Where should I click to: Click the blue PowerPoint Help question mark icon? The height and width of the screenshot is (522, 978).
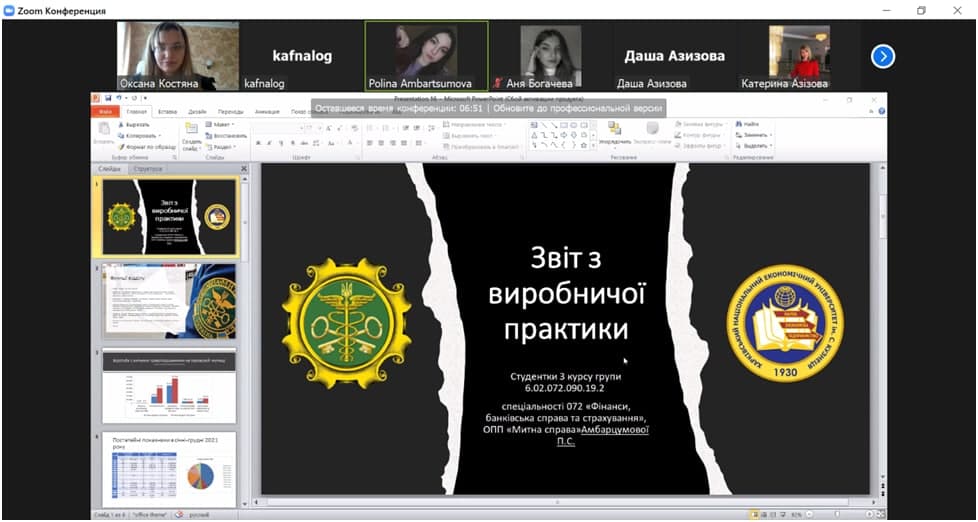881,111
